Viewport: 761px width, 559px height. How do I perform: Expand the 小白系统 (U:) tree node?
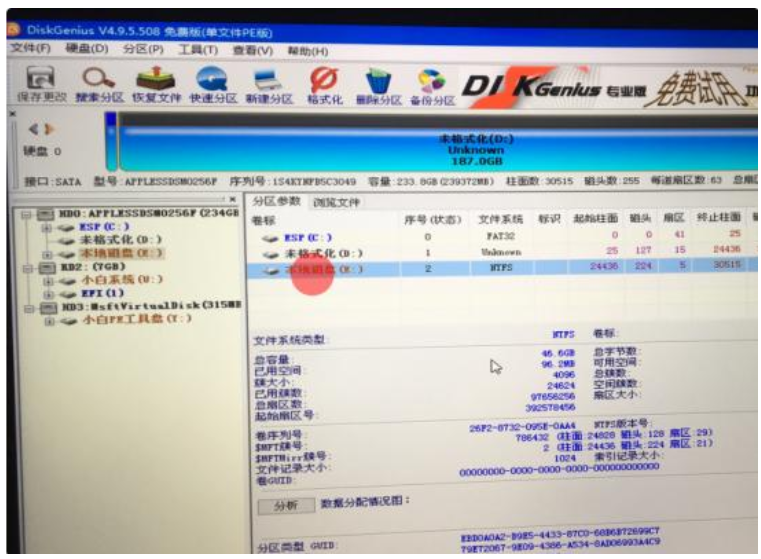tap(48, 280)
